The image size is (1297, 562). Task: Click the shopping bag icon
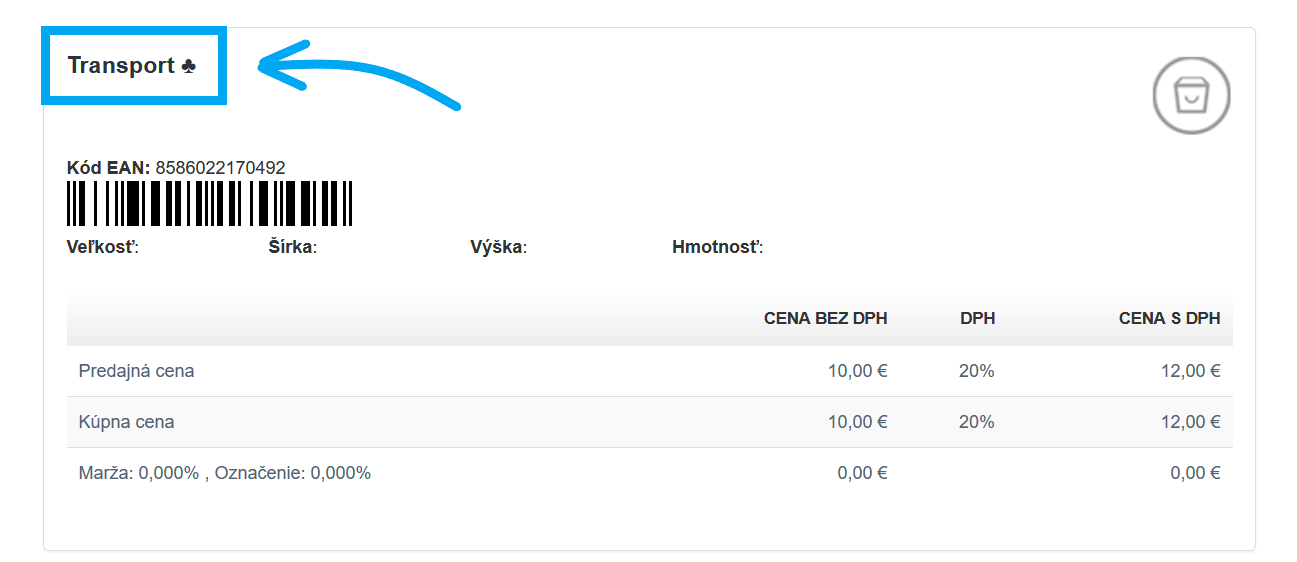click(x=1191, y=96)
